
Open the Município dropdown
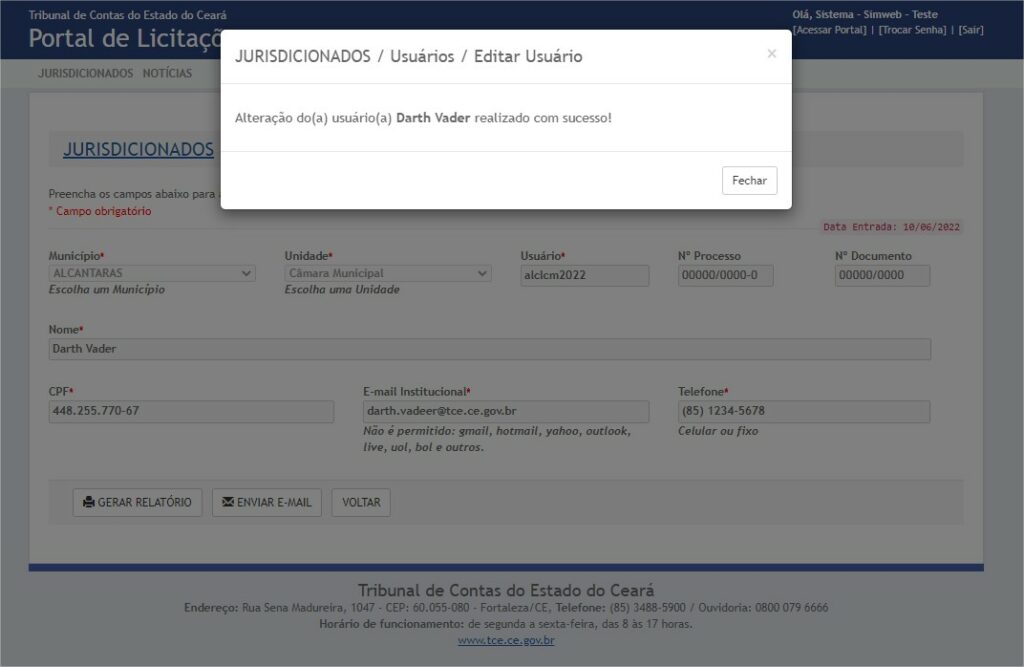152,273
